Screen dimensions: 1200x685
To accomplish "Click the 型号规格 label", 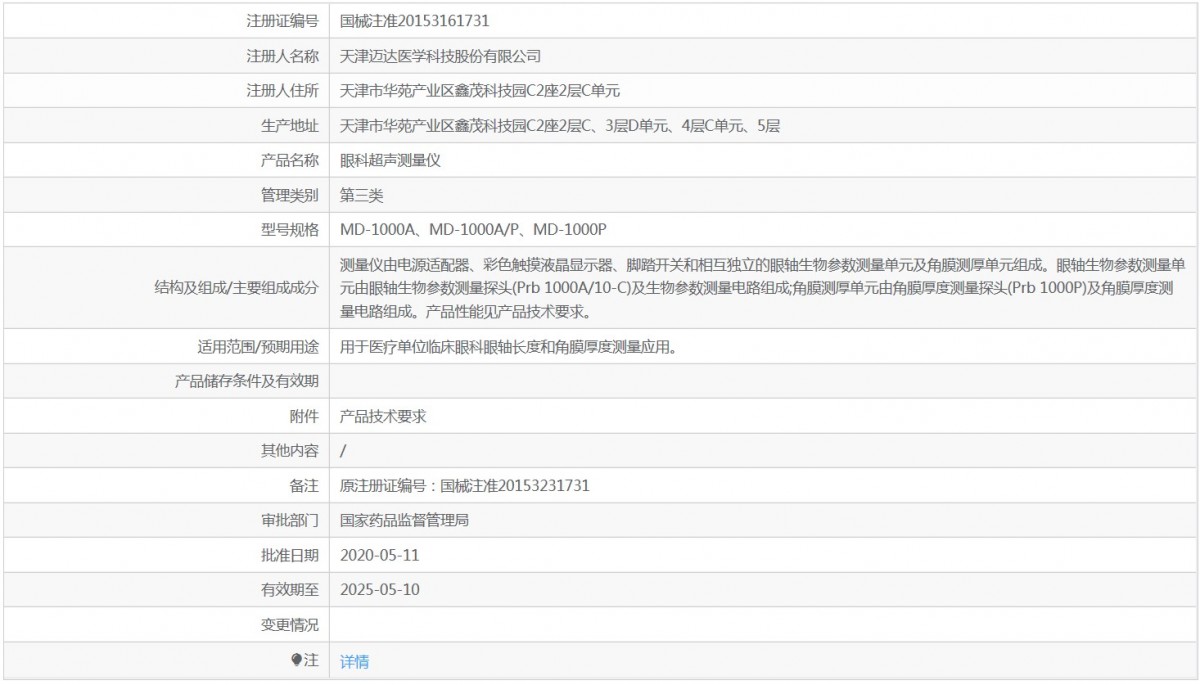I will click(290, 230).
